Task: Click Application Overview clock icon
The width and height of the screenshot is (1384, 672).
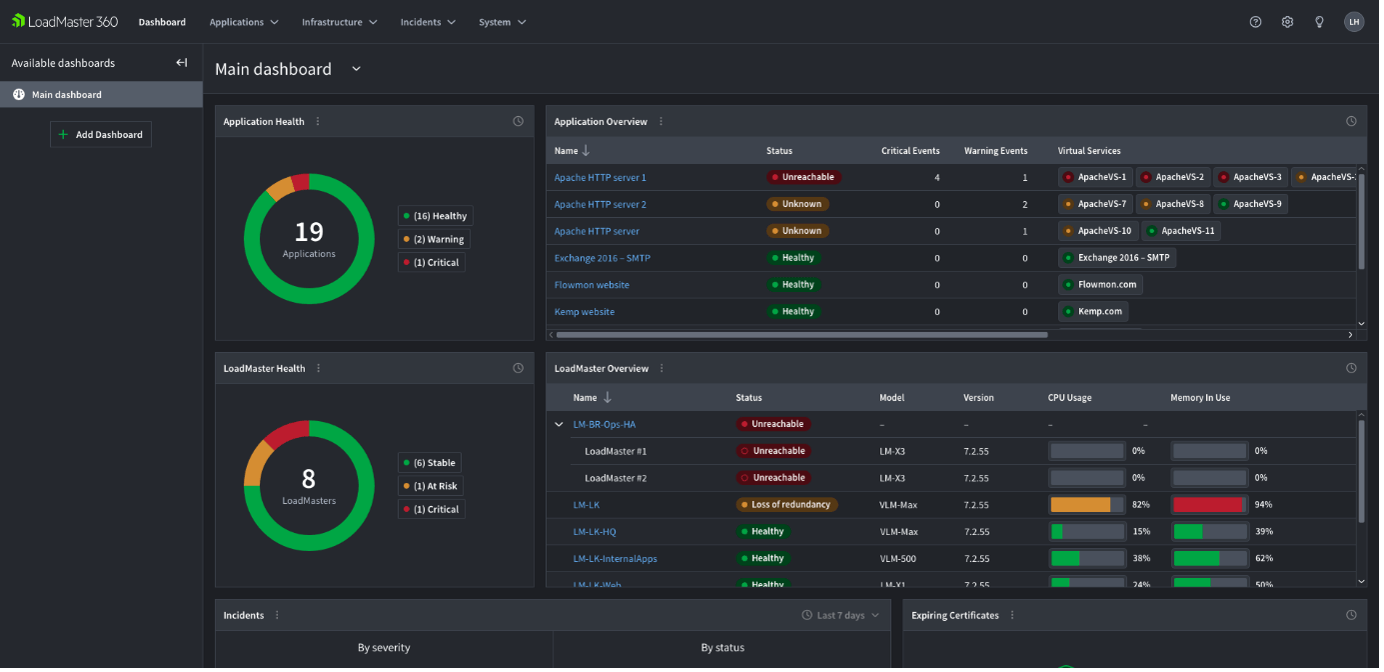Action: pos(1356,122)
